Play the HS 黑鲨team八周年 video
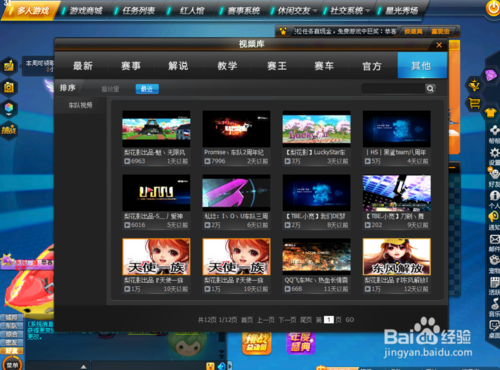 click(x=397, y=129)
